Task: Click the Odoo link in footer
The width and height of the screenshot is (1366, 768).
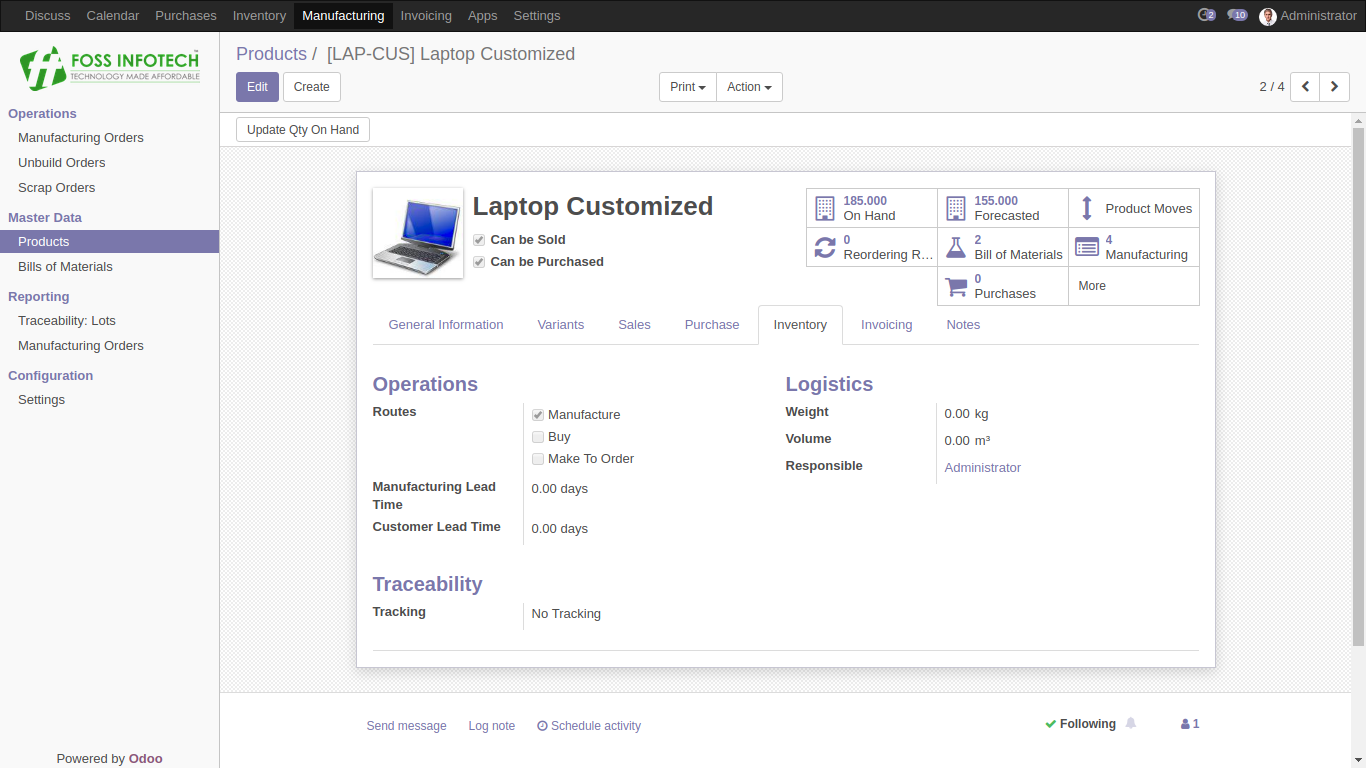Action: (145, 759)
